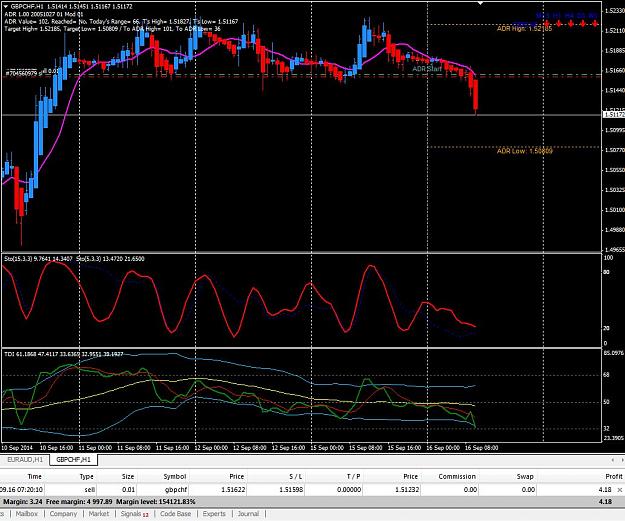Click the last red candle on the chart
Viewport: 625px width, 521px height.
[476, 96]
